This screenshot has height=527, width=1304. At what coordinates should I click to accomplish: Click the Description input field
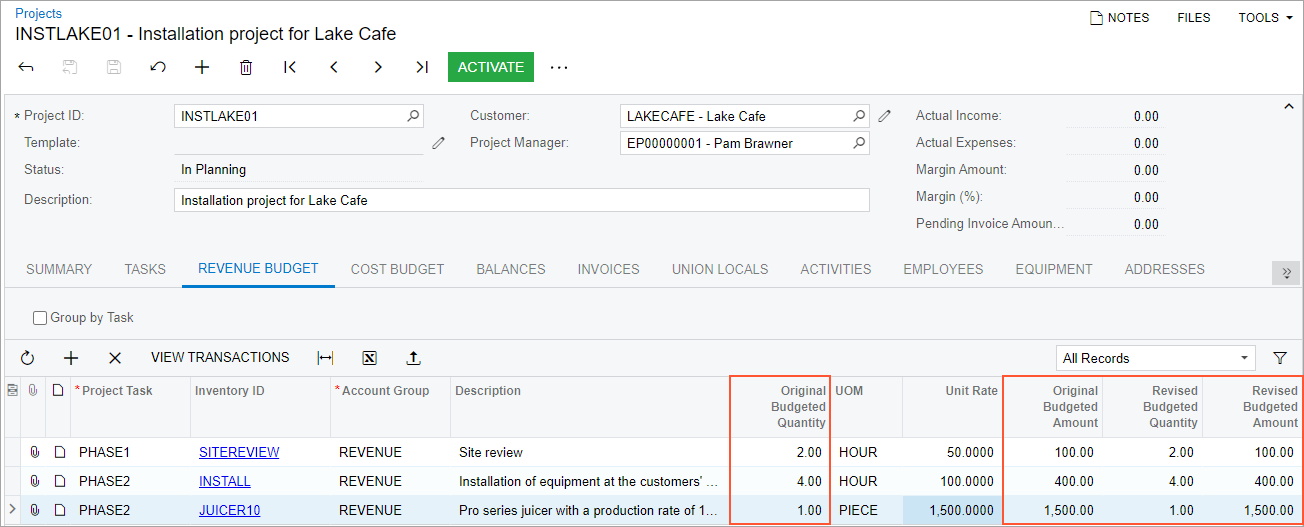point(520,200)
